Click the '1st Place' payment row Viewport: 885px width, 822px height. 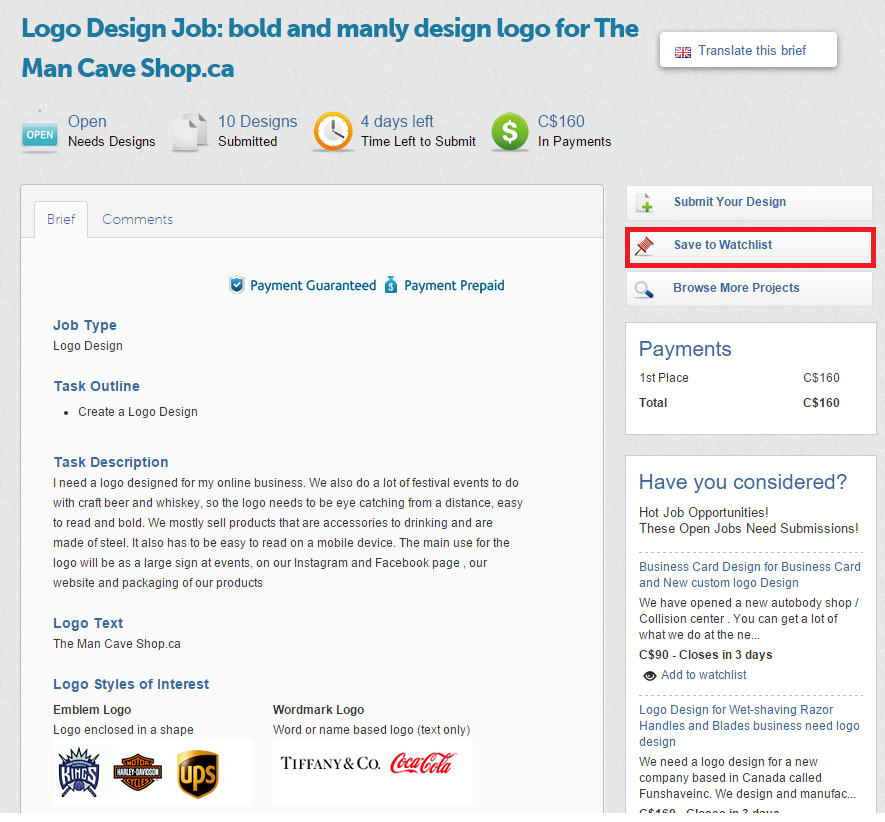point(739,378)
